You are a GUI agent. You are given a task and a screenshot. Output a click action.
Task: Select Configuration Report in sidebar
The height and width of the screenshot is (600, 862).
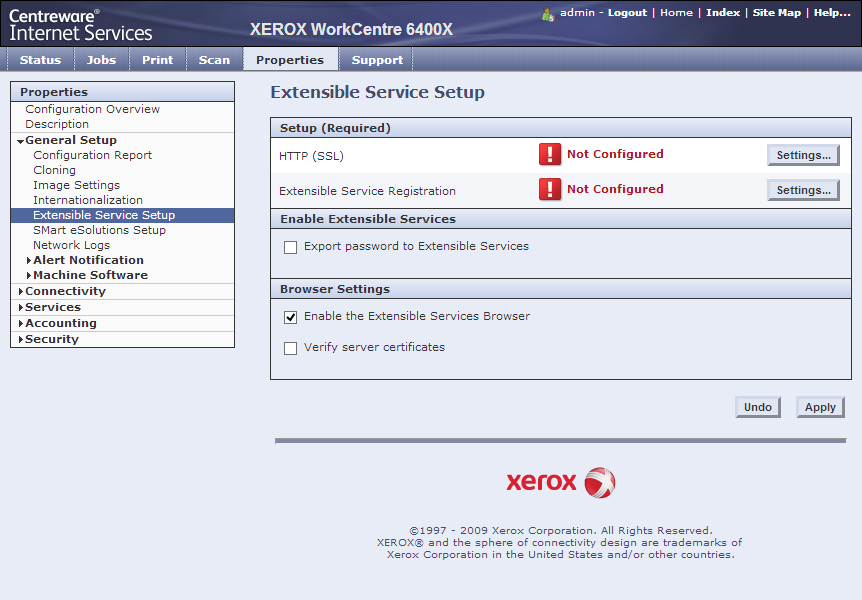[92, 155]
